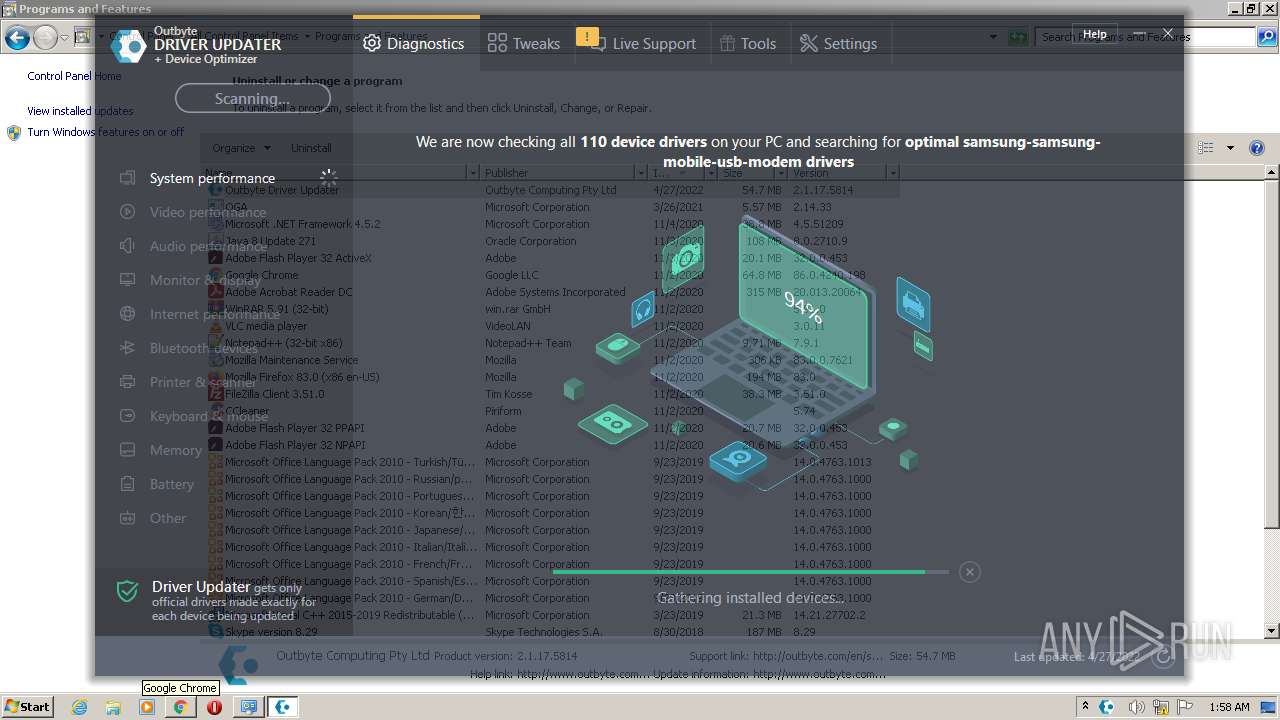
Task: Click the Internet performance globe icon
Action: (127, 314)
